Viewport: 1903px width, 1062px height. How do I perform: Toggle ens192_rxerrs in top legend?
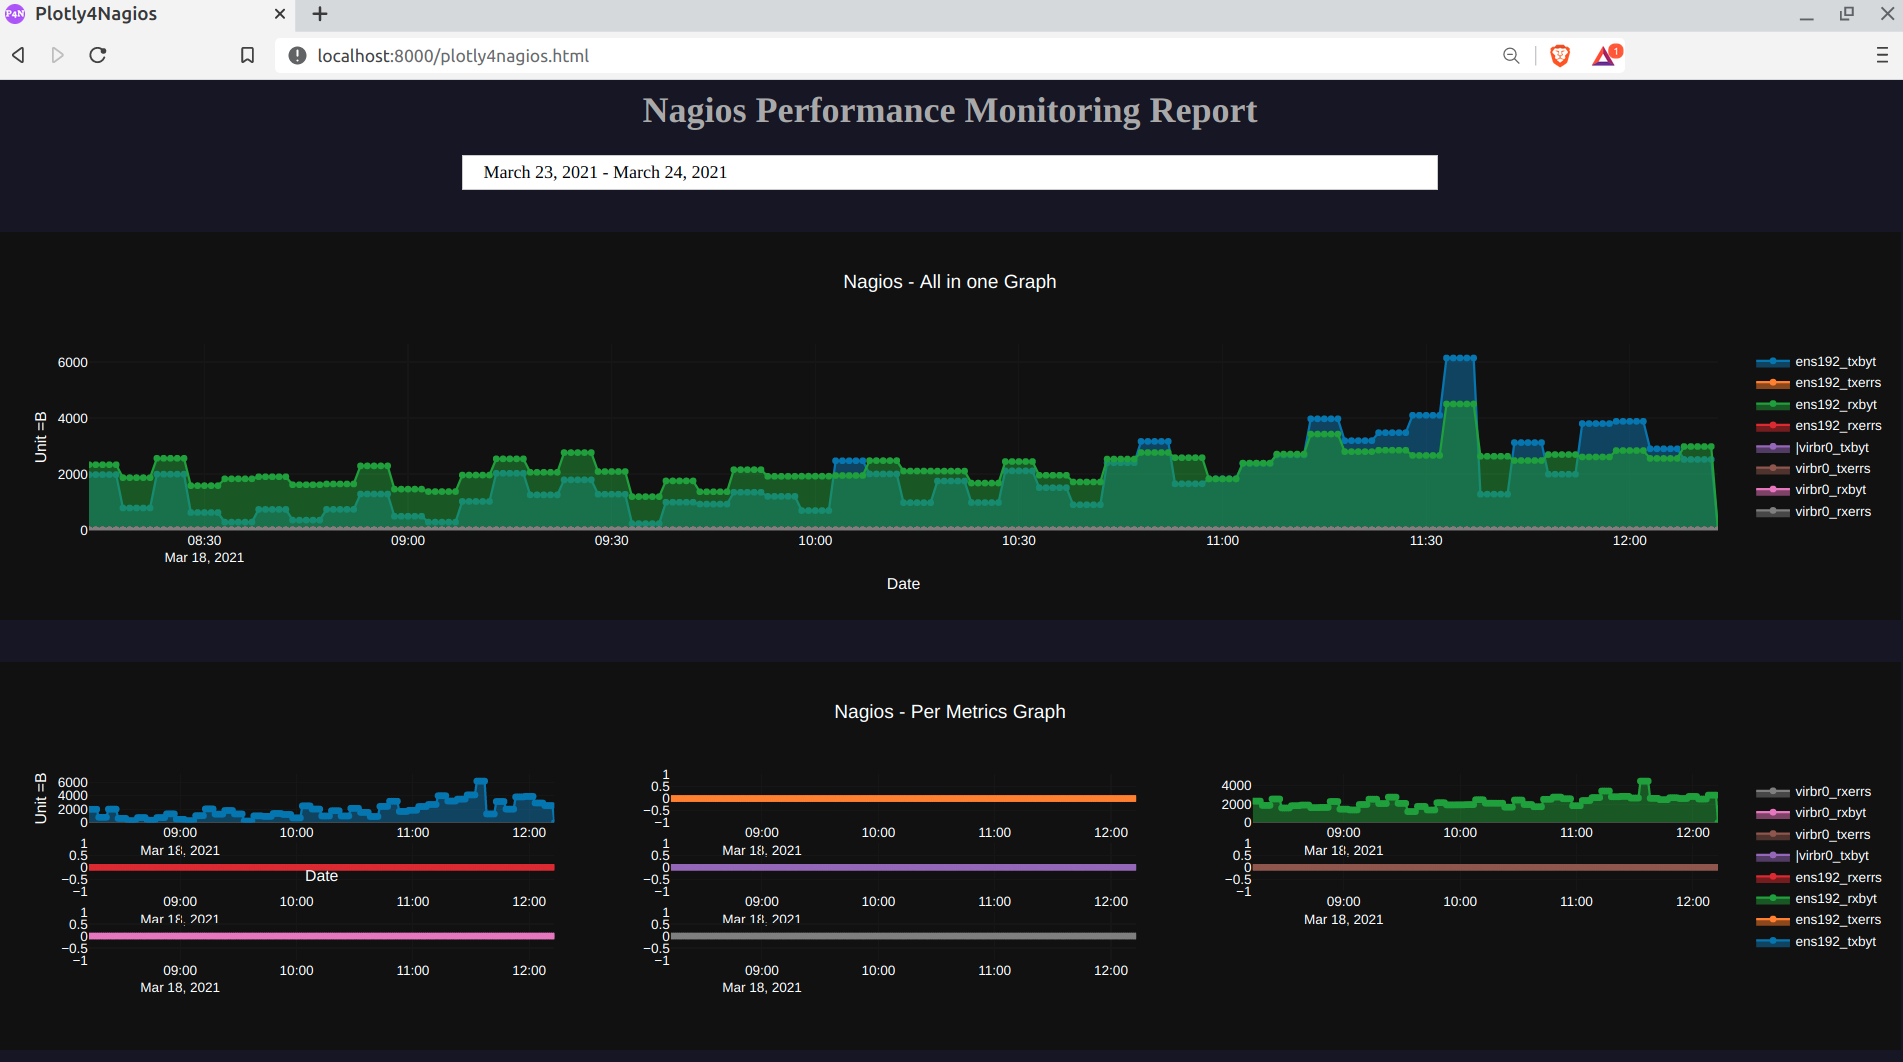pos(1819,426)
